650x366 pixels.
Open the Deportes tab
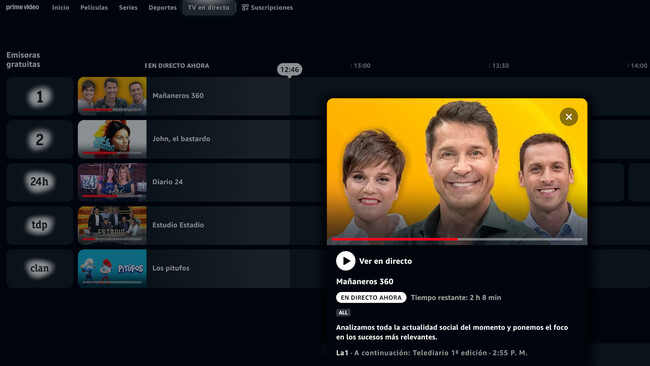(x=162, y=7)
